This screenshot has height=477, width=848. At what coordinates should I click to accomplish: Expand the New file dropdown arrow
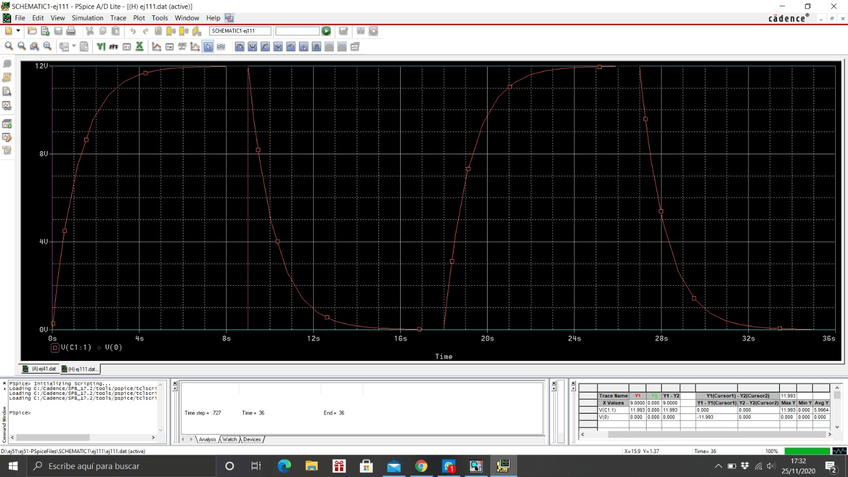tap(19, 31)
